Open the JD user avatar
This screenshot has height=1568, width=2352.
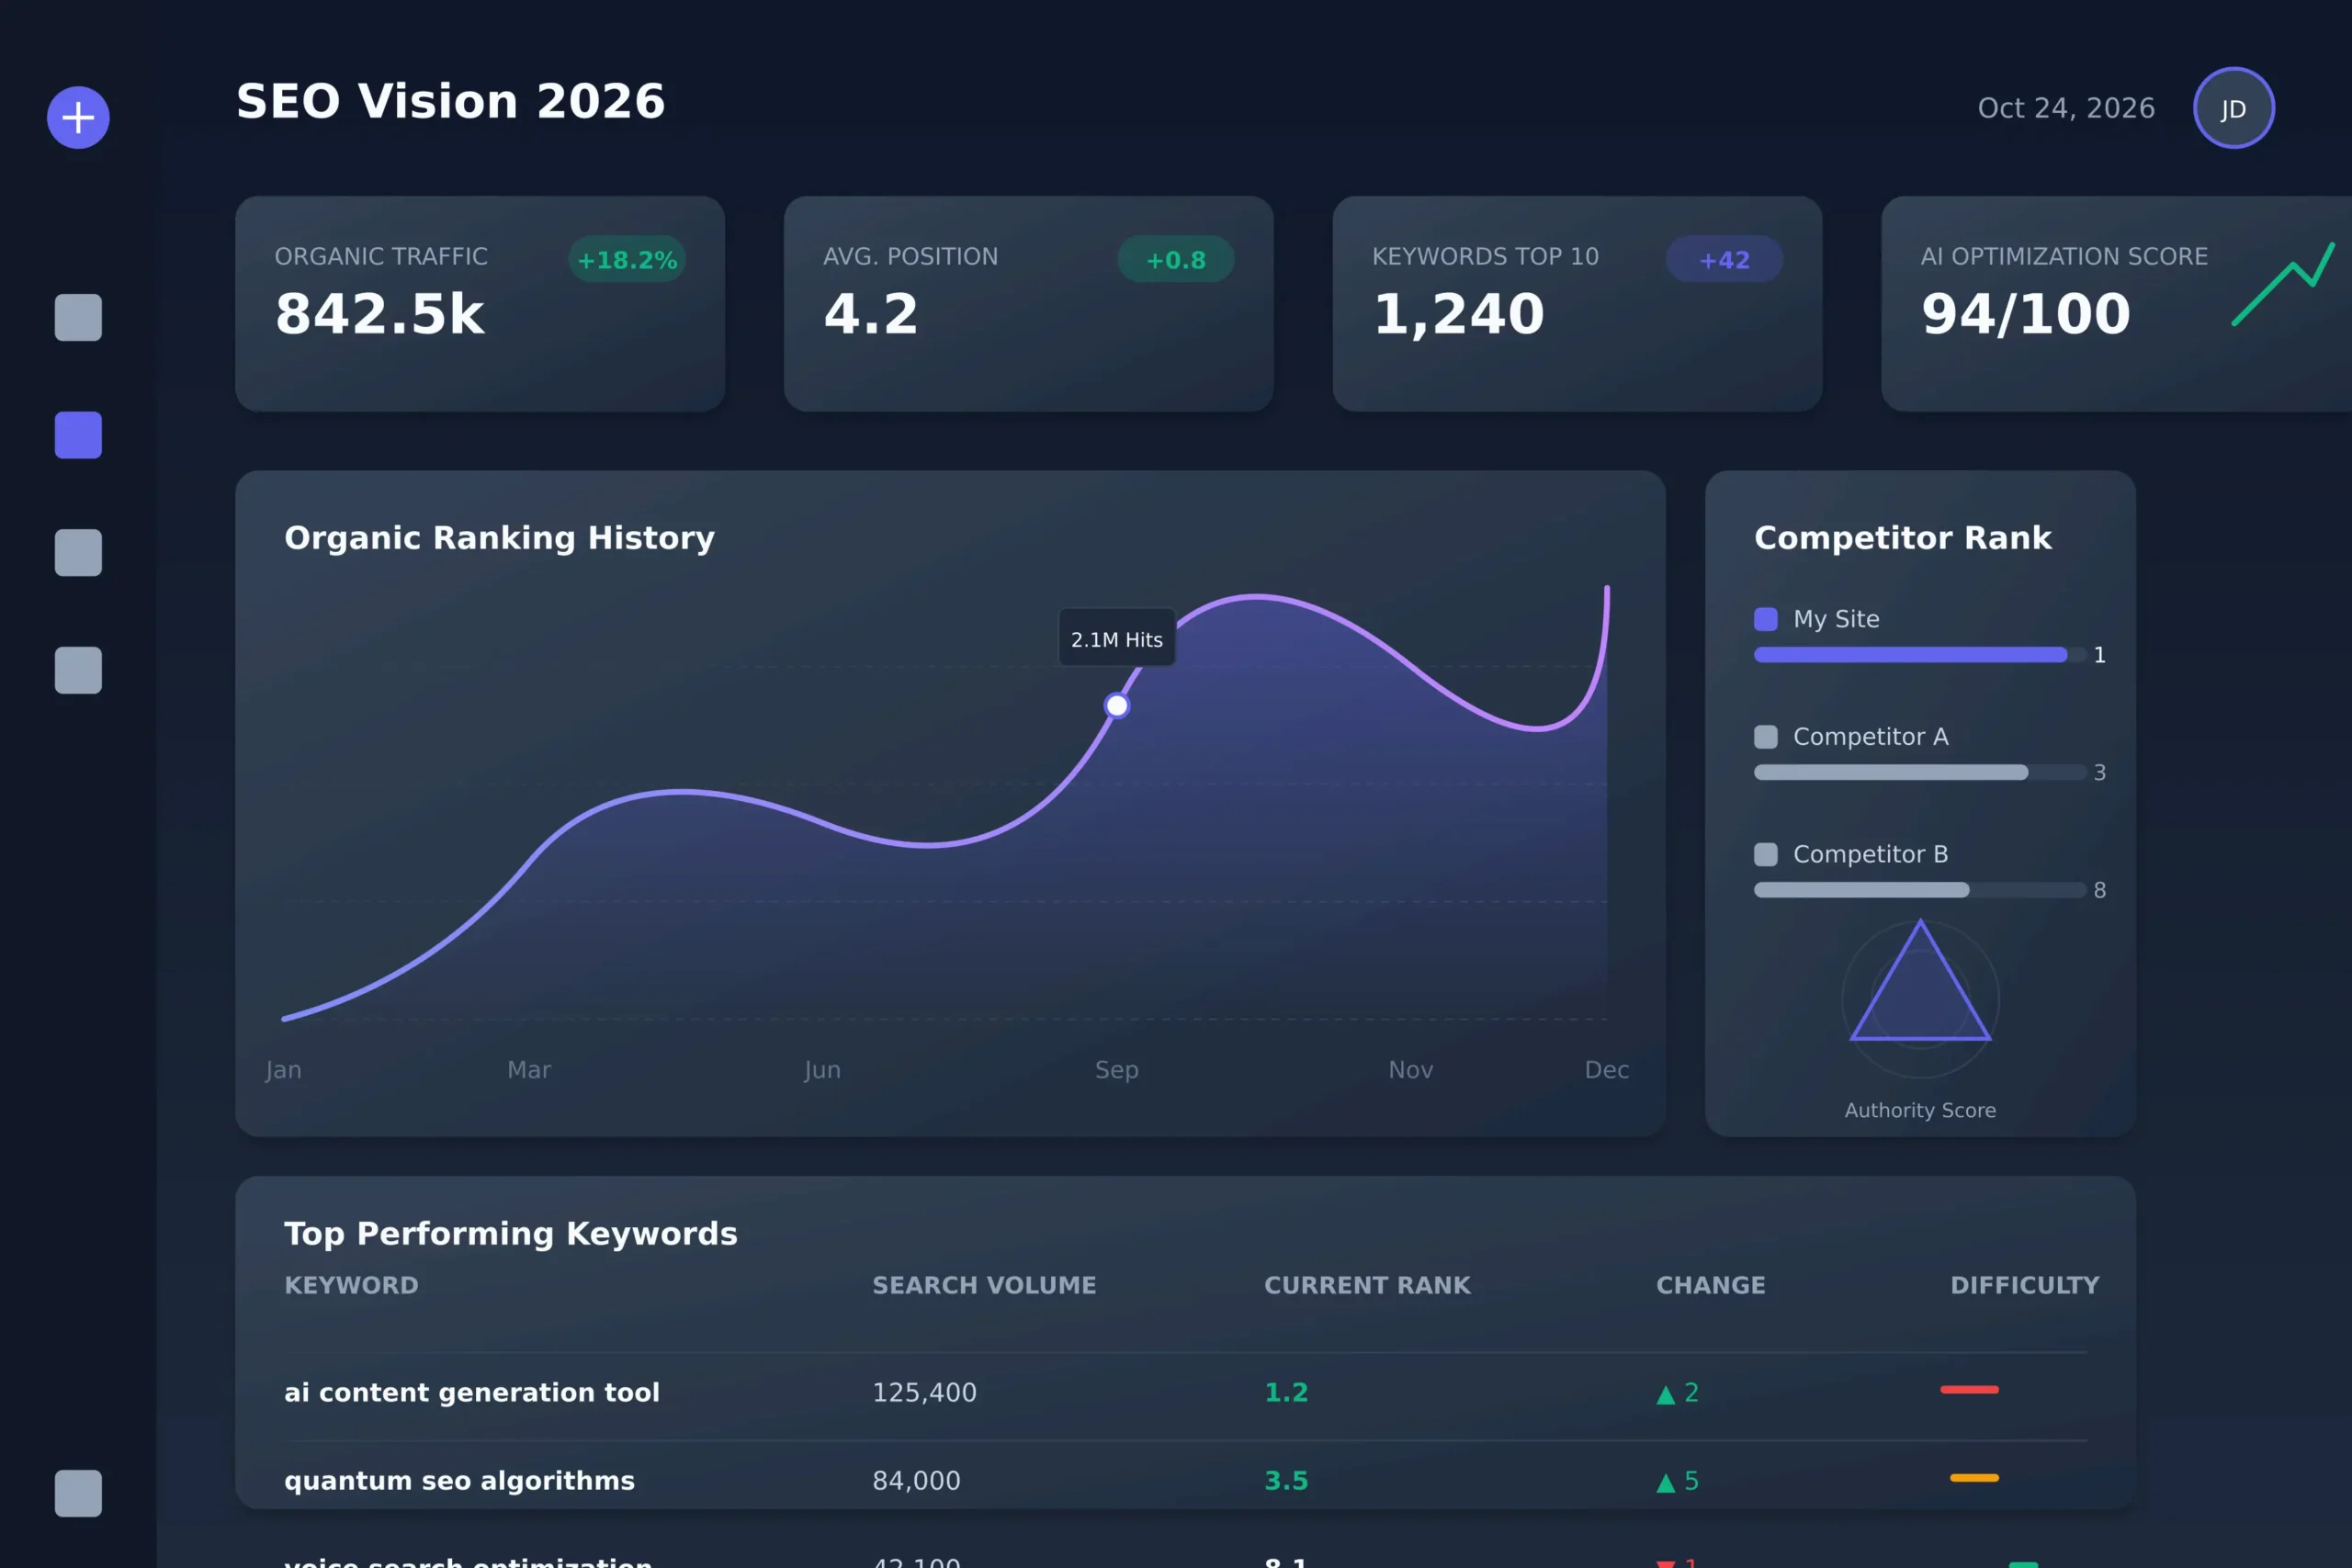tap(2233, 108)
